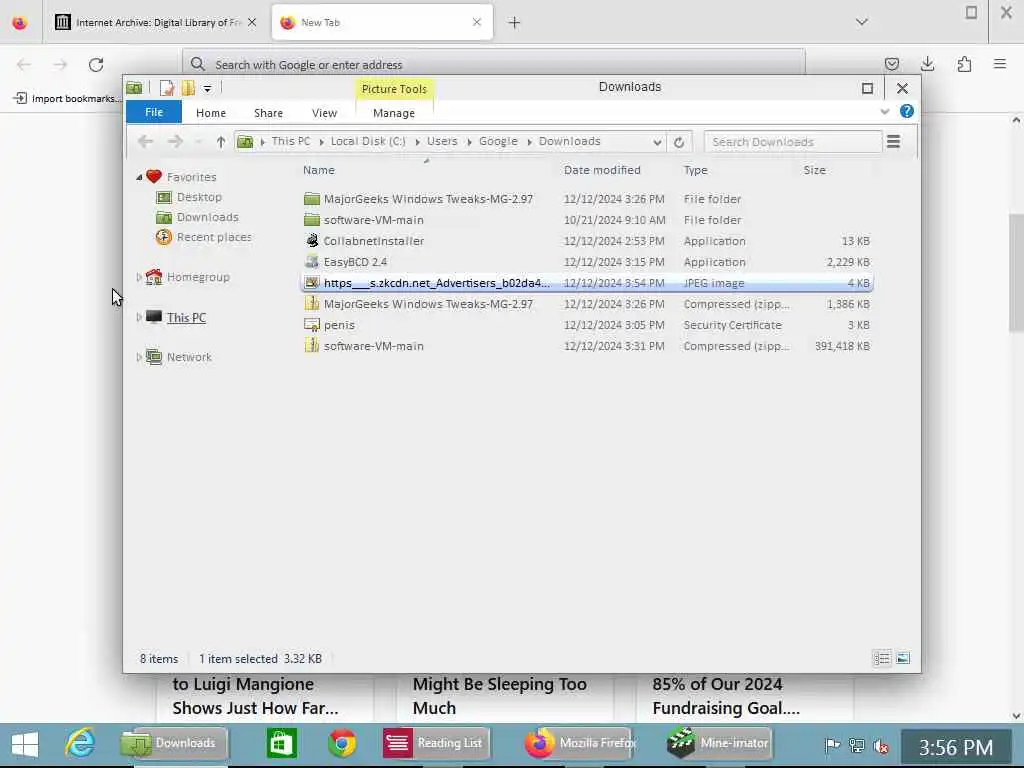This screenshot has width=1024, height=768.
Task: Open a new tab in Firefox
Action: click(514, 23)
